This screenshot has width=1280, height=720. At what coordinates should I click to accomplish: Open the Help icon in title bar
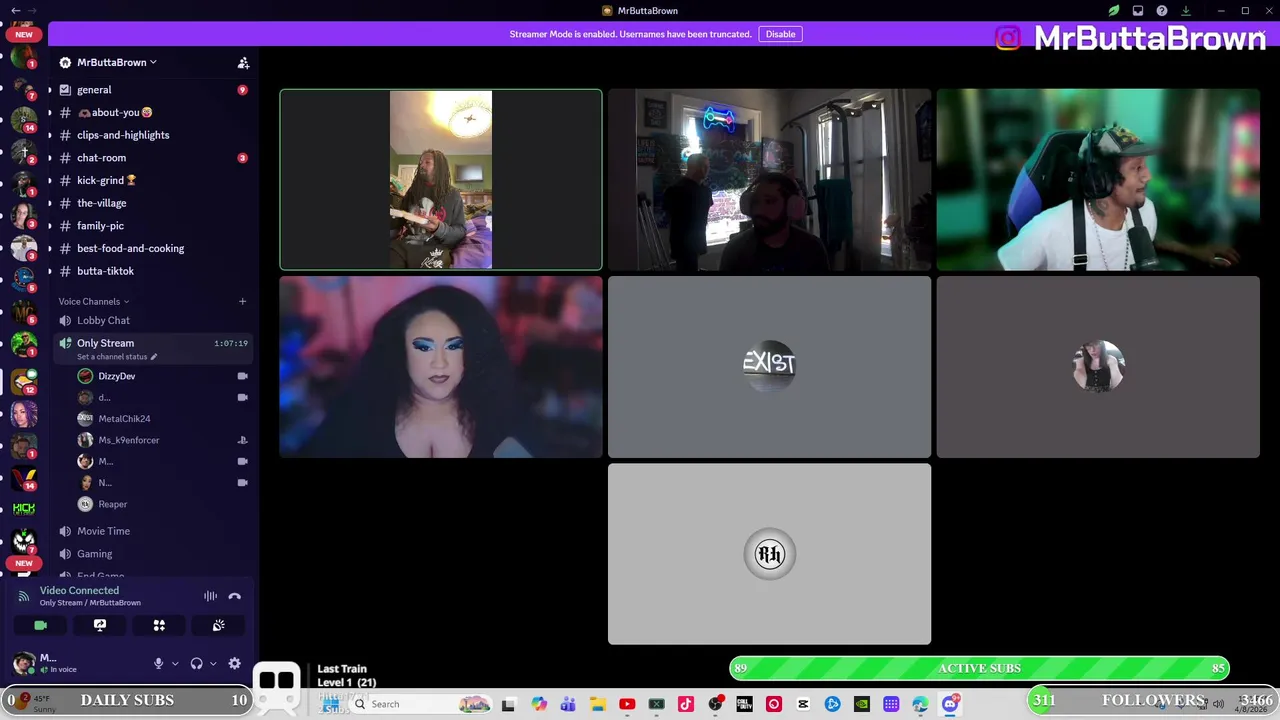[1162, 11]
